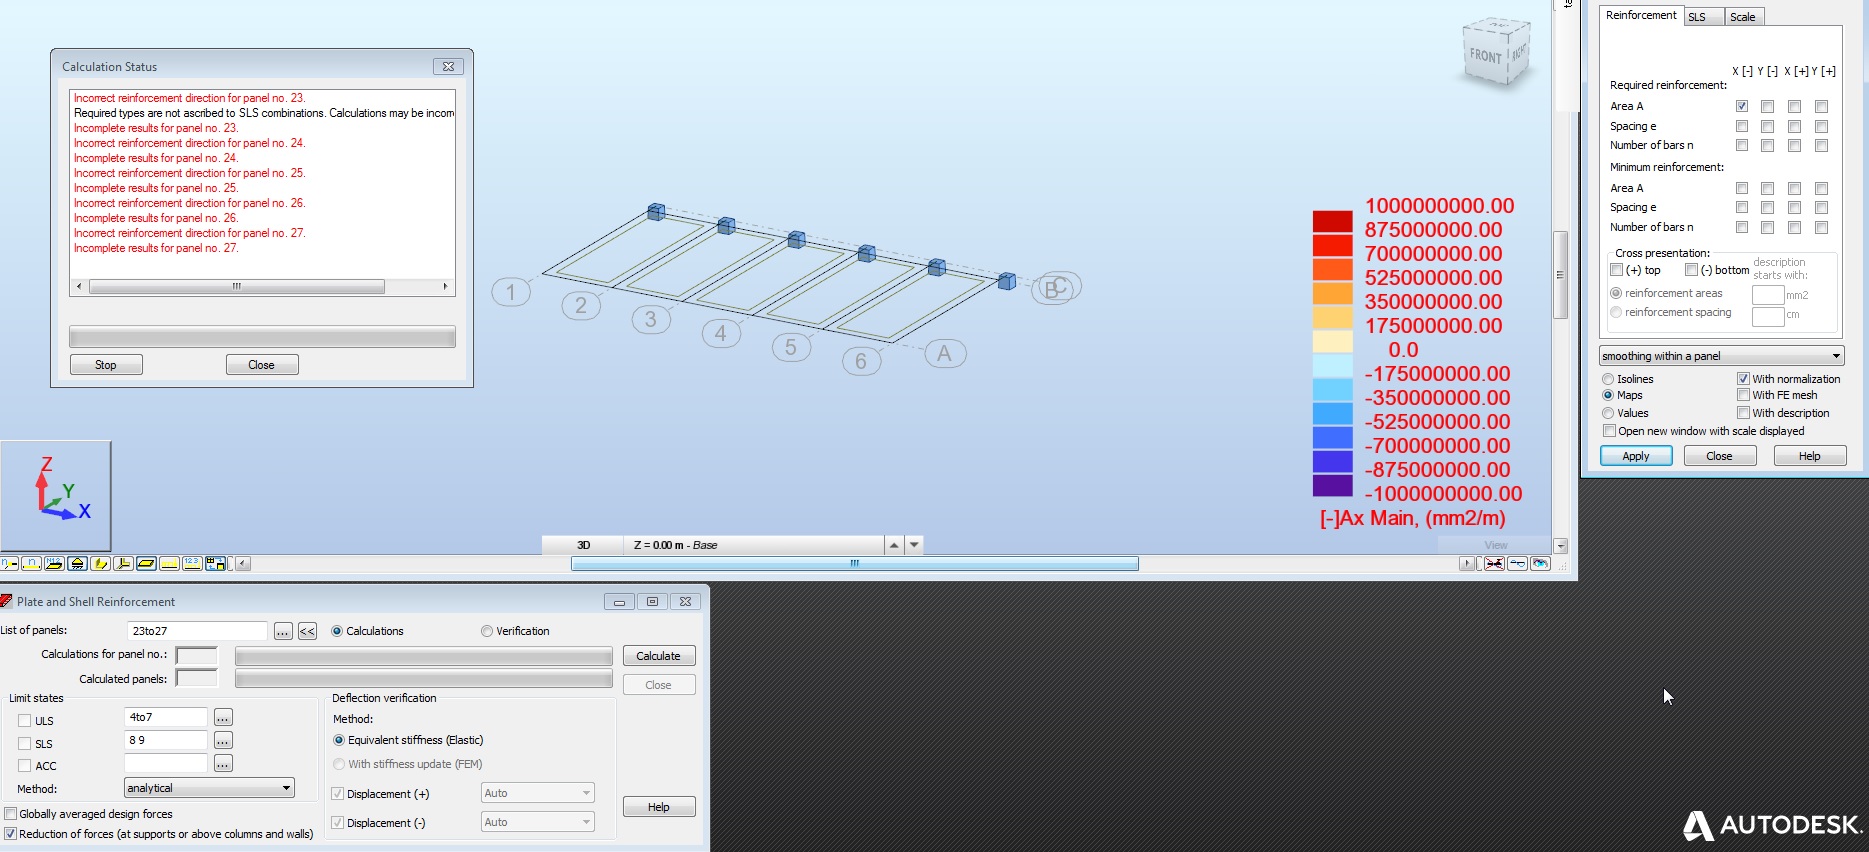Click the deformation diagram icon
This screenshot has width=1869, height=852.
pos(1517,564)
